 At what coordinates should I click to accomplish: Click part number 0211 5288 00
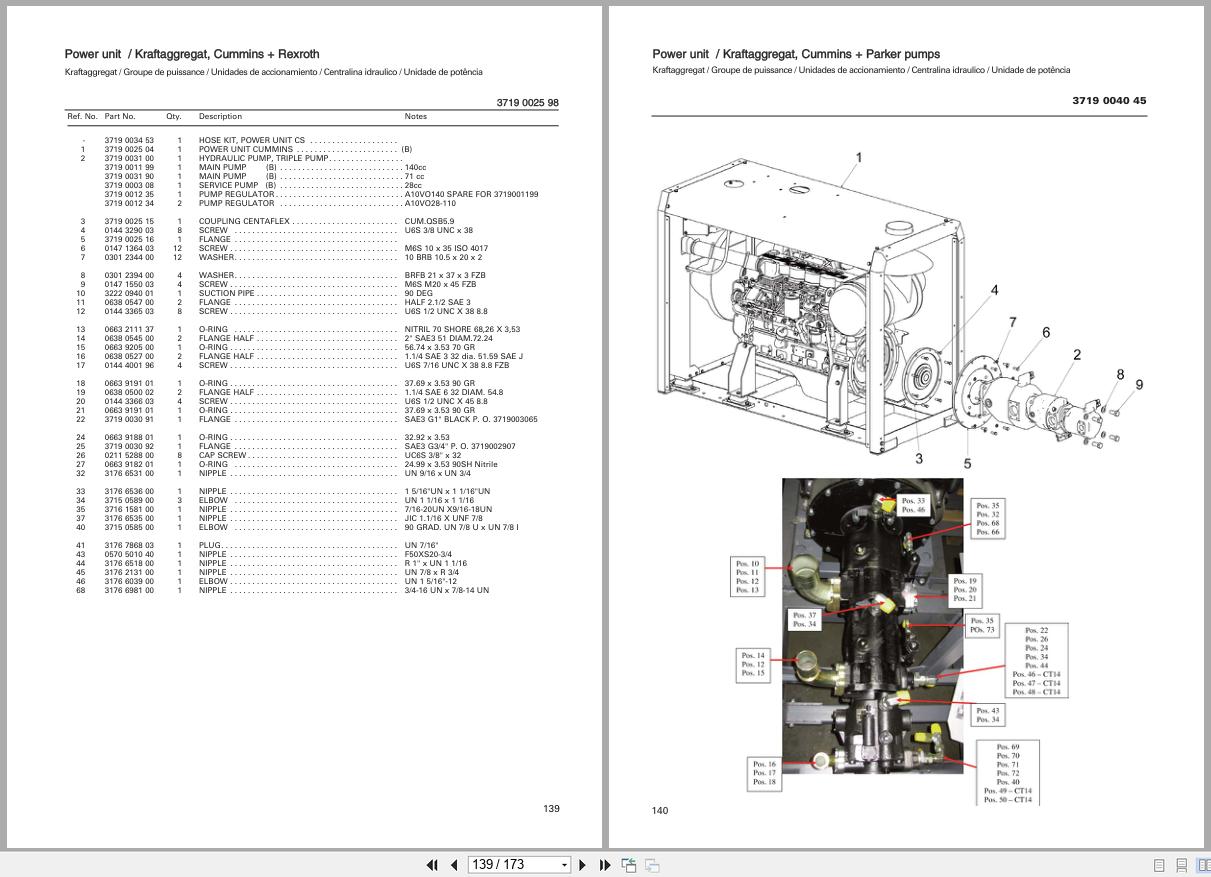129,455
